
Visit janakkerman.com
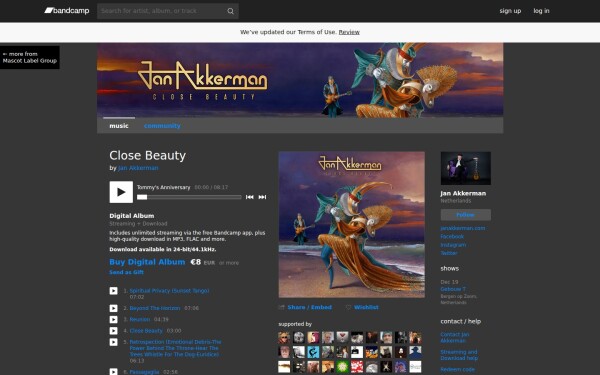click(x=463, y=228)
